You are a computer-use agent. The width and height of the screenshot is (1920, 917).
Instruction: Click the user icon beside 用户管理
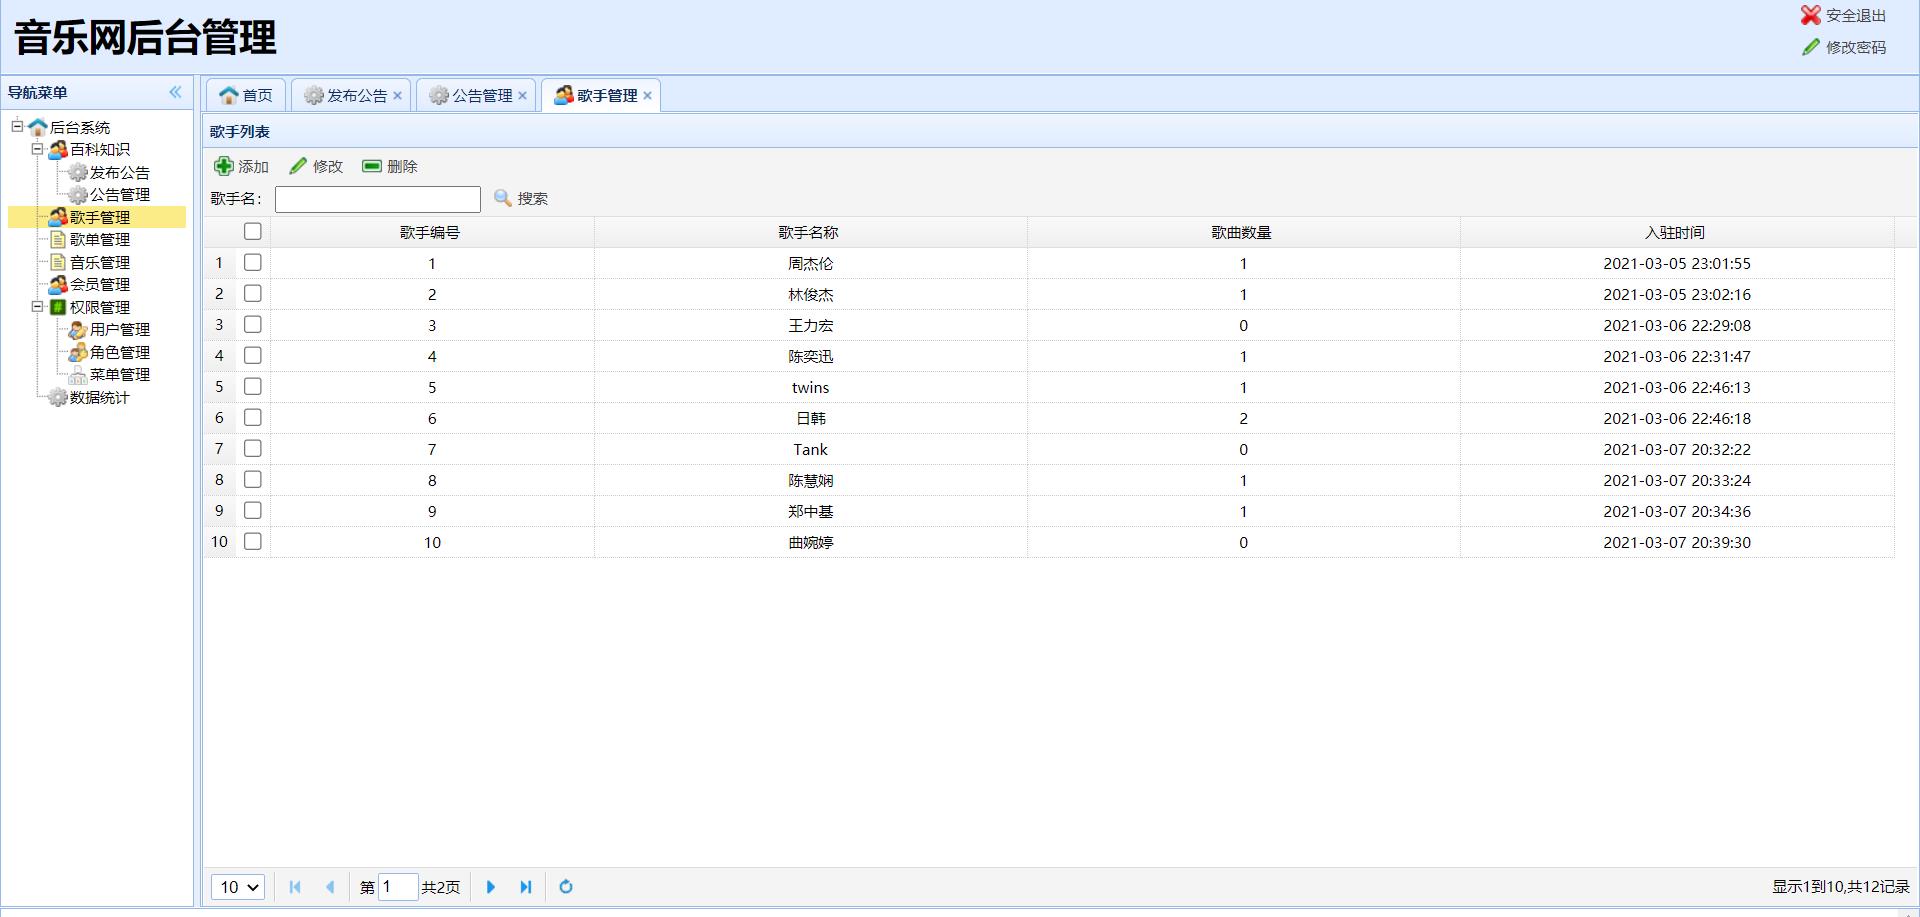78,330
